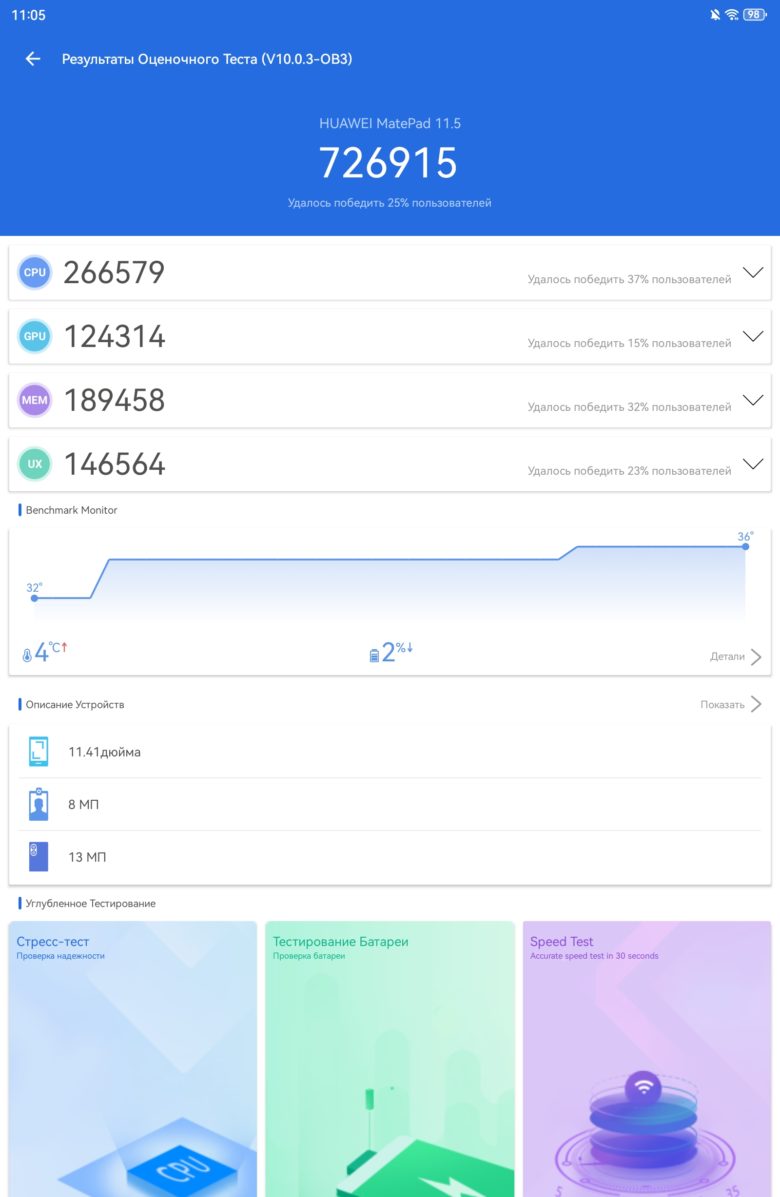Tap the battery level status icon
Image resolution: width=780 pixels, height=1197 pixels.
click(755, 15)
